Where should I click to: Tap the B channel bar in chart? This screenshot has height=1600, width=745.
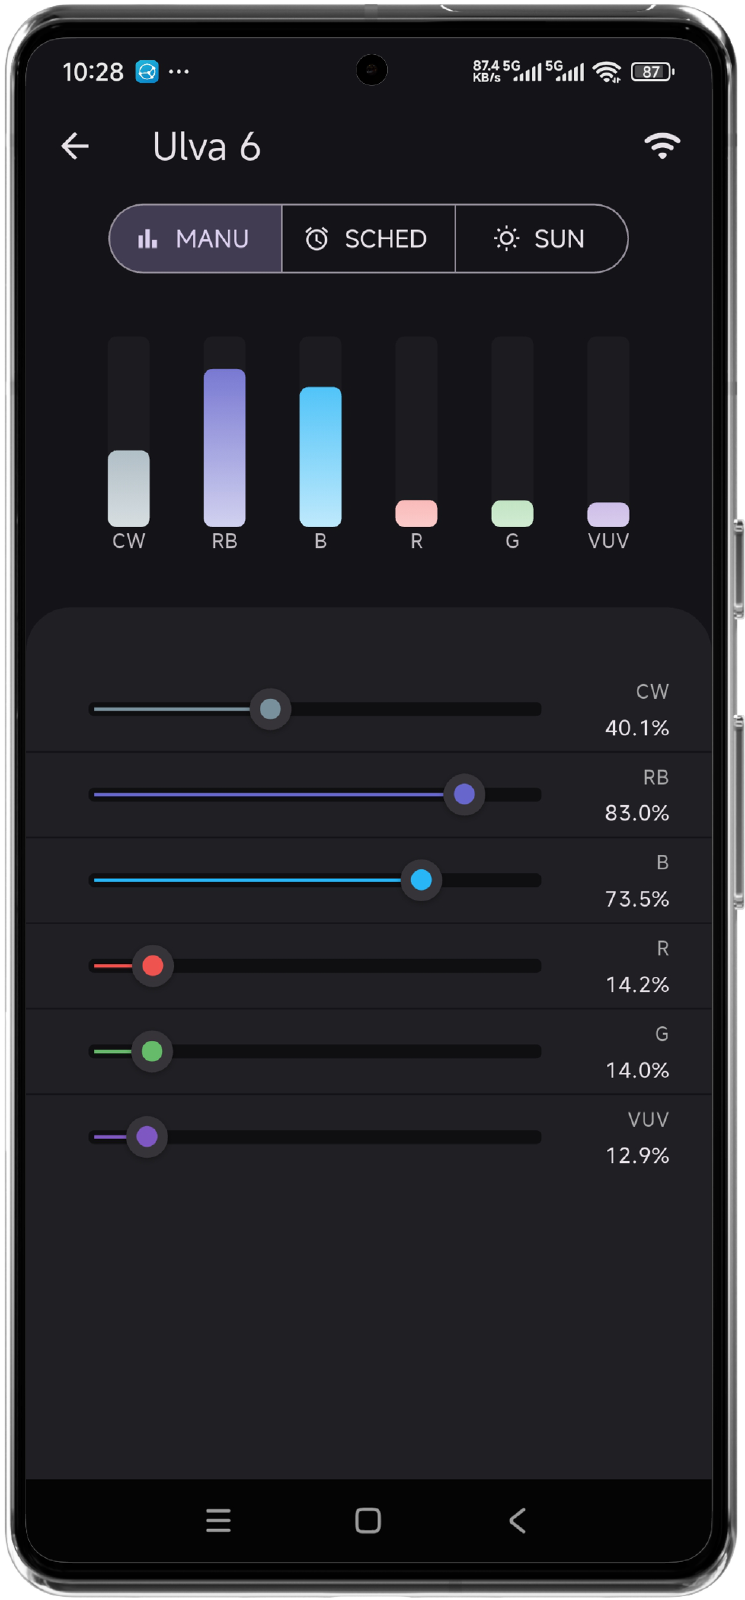(320, 456)
